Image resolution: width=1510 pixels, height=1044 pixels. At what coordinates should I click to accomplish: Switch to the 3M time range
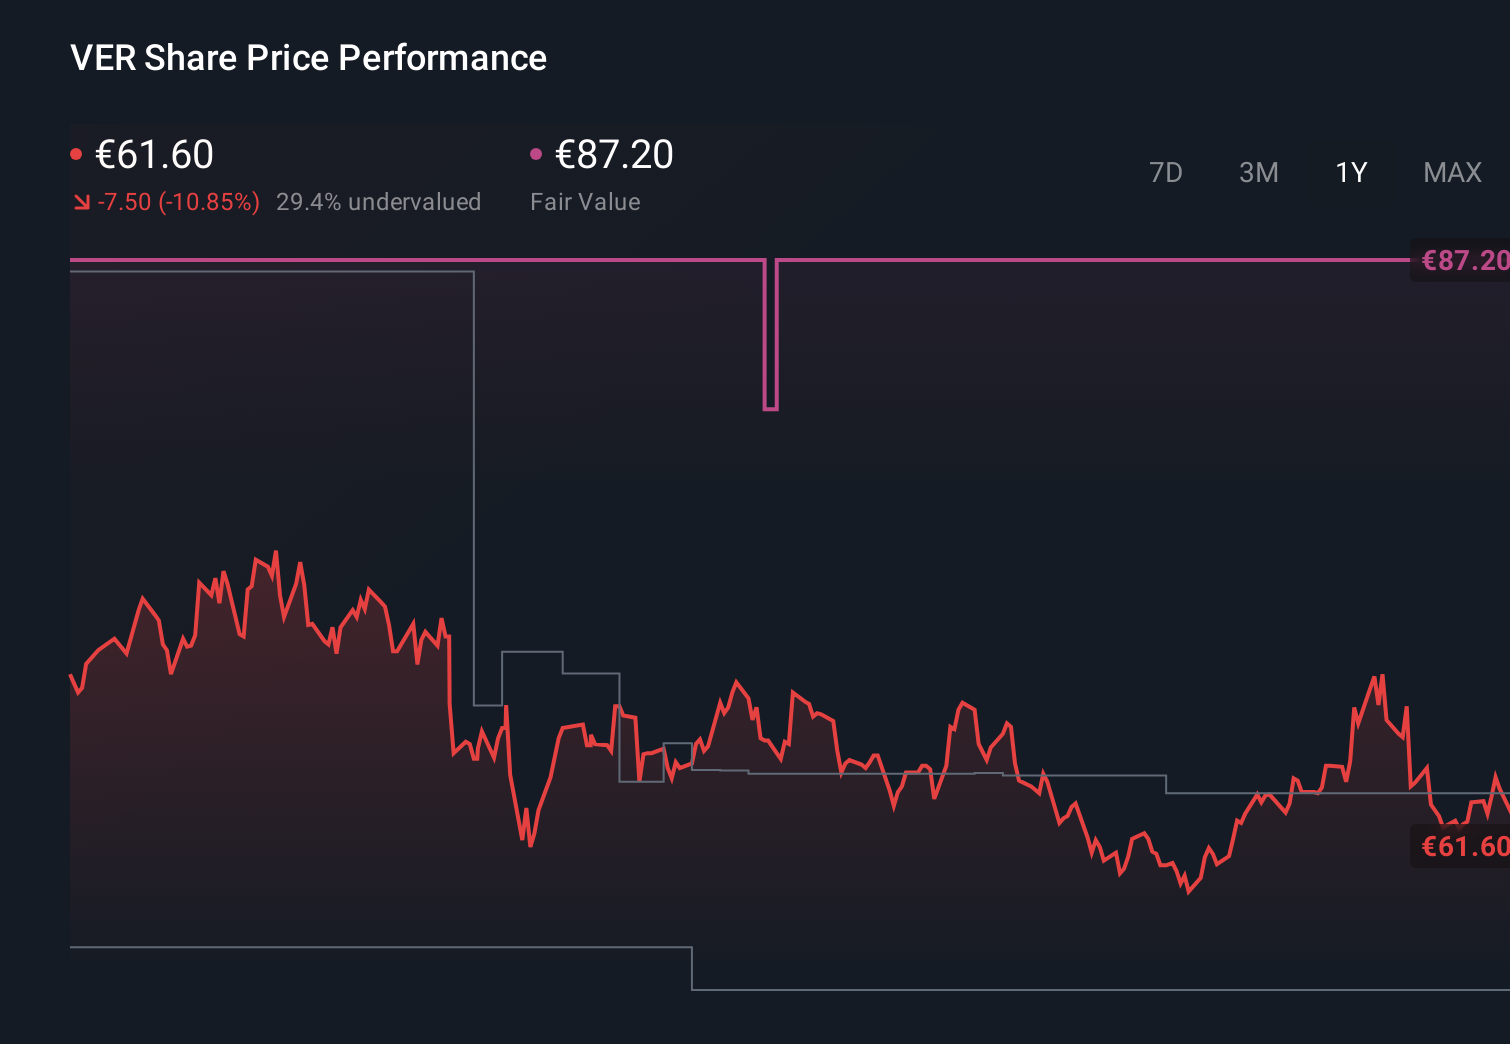pos(1258,172)
